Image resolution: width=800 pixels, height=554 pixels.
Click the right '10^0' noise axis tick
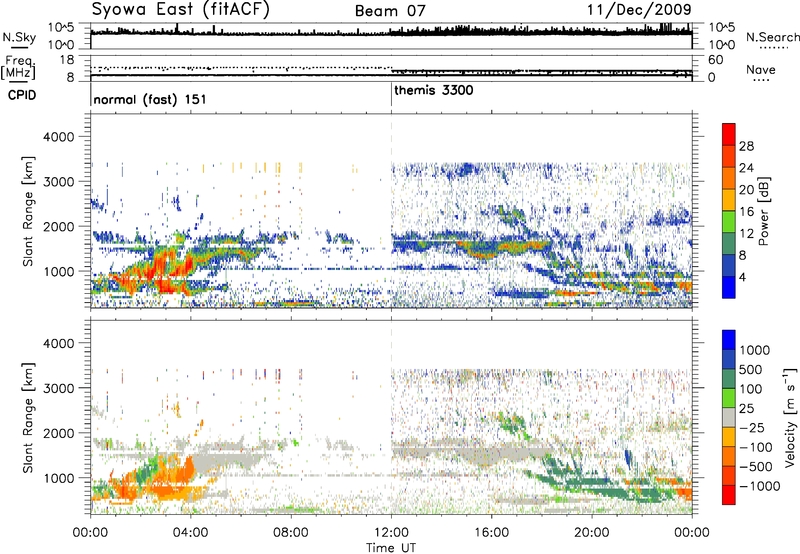tap(721, 45)
